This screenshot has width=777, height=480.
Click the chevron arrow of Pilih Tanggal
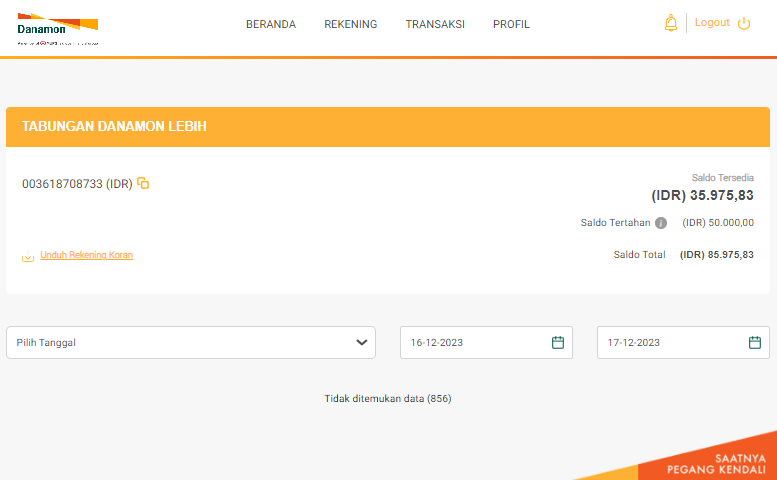[362, 342]
